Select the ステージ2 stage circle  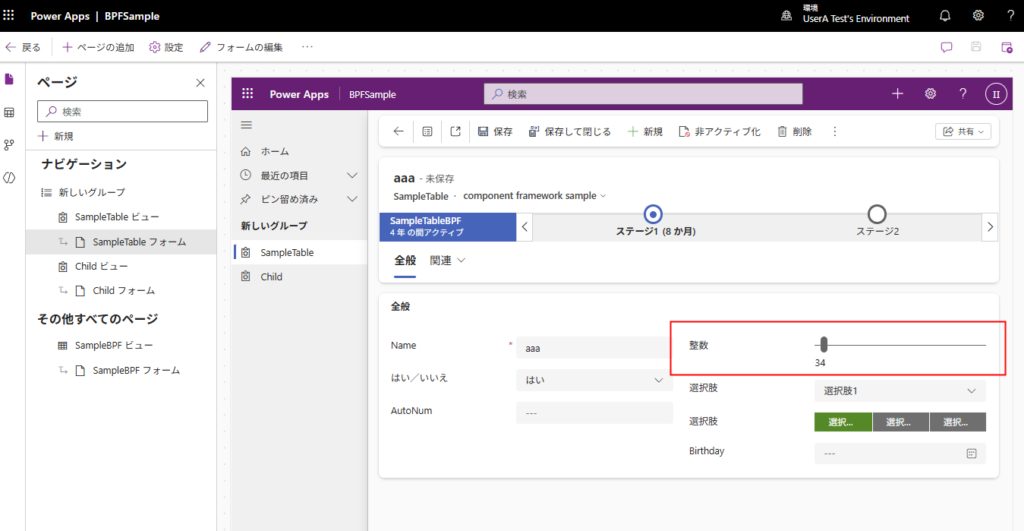click(877, 213)
